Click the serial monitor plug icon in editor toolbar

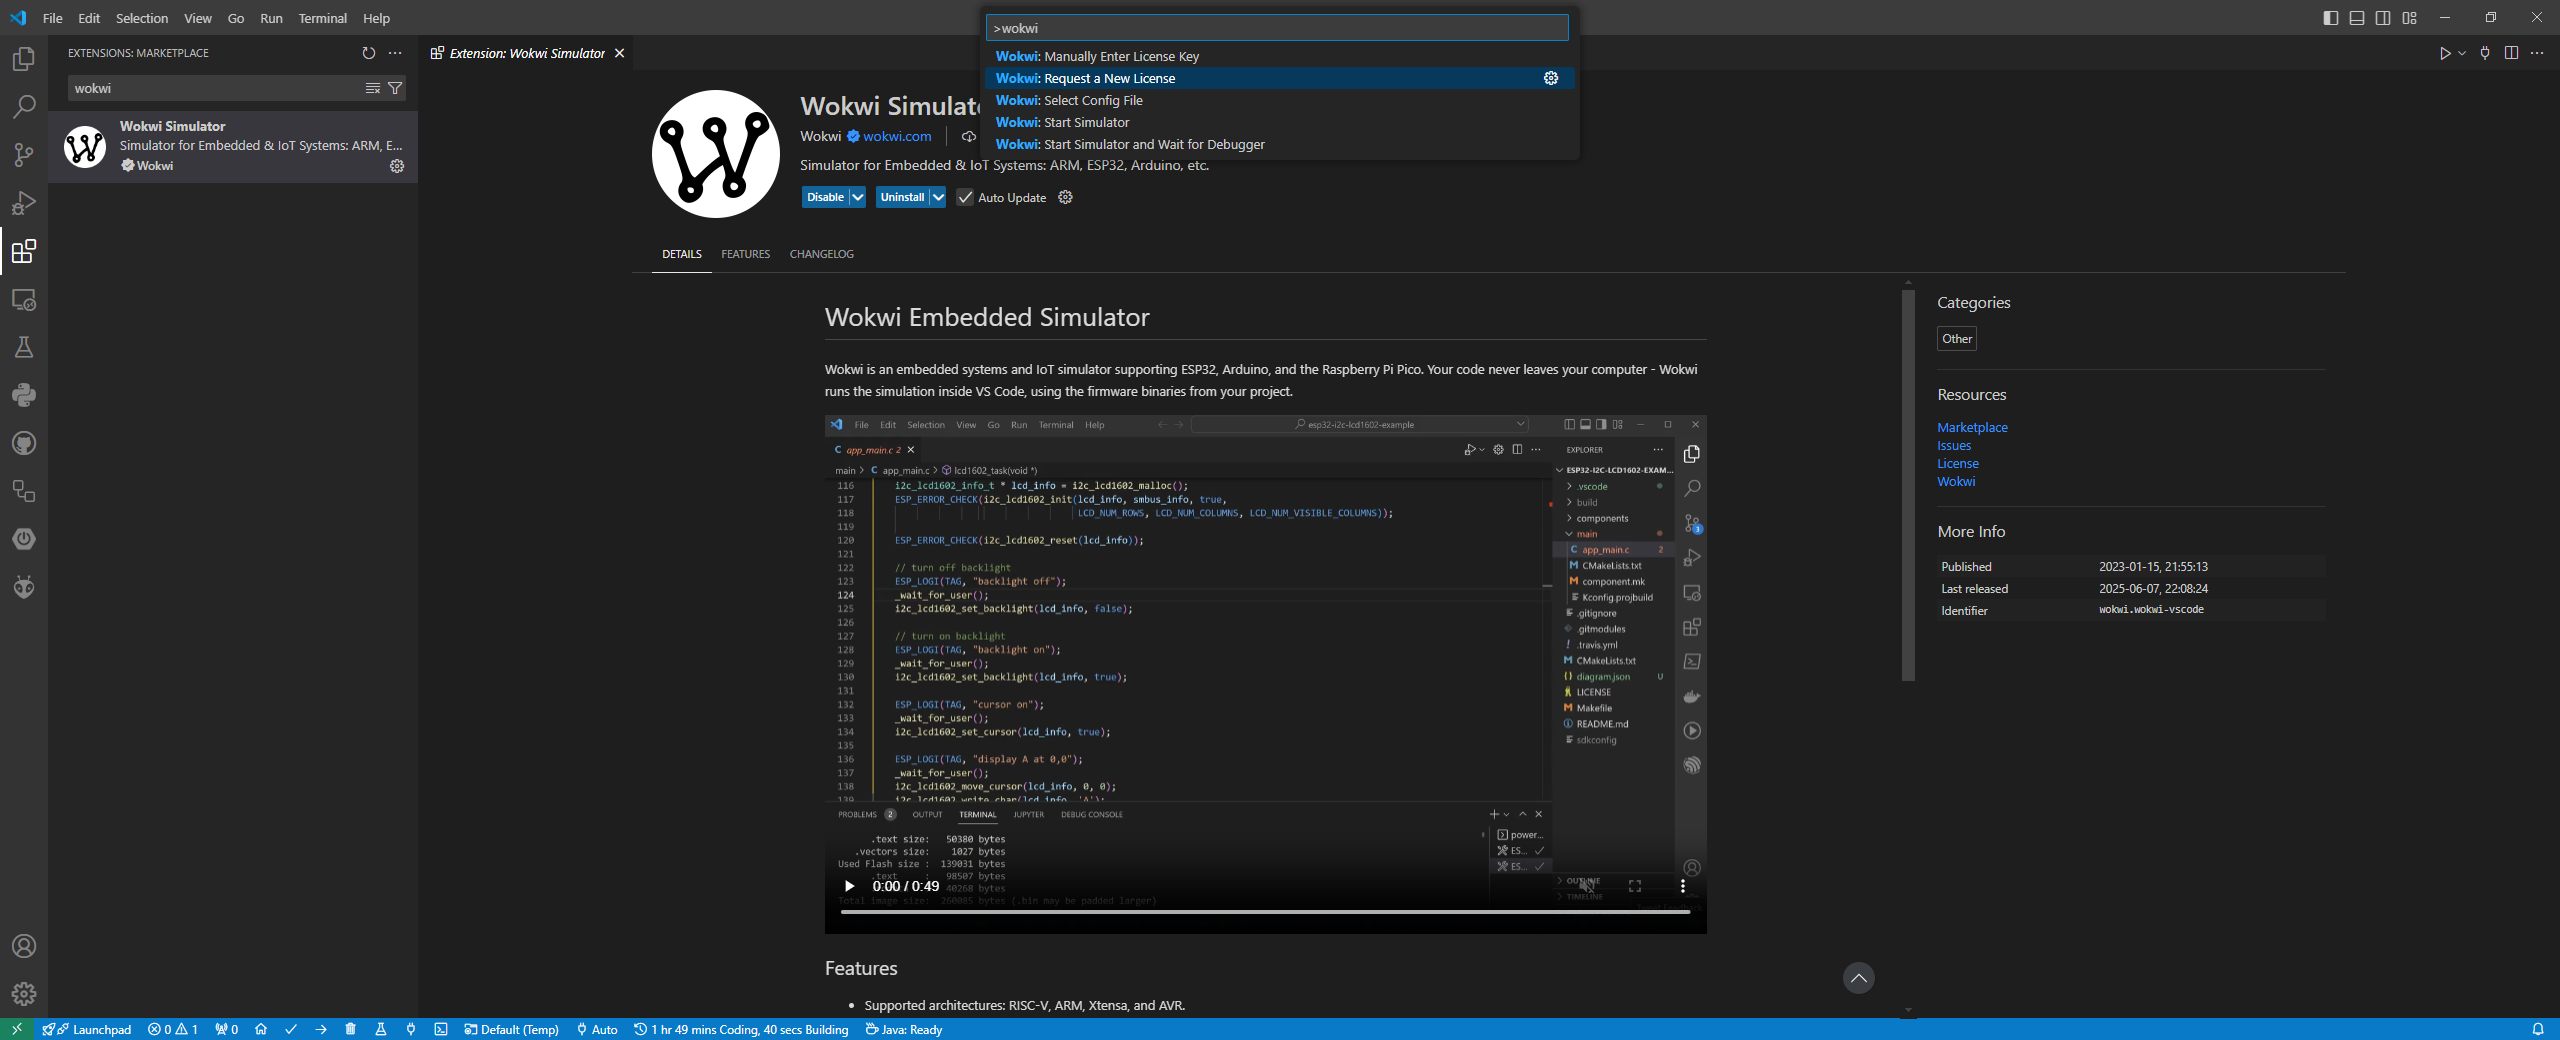[2485, 53]
